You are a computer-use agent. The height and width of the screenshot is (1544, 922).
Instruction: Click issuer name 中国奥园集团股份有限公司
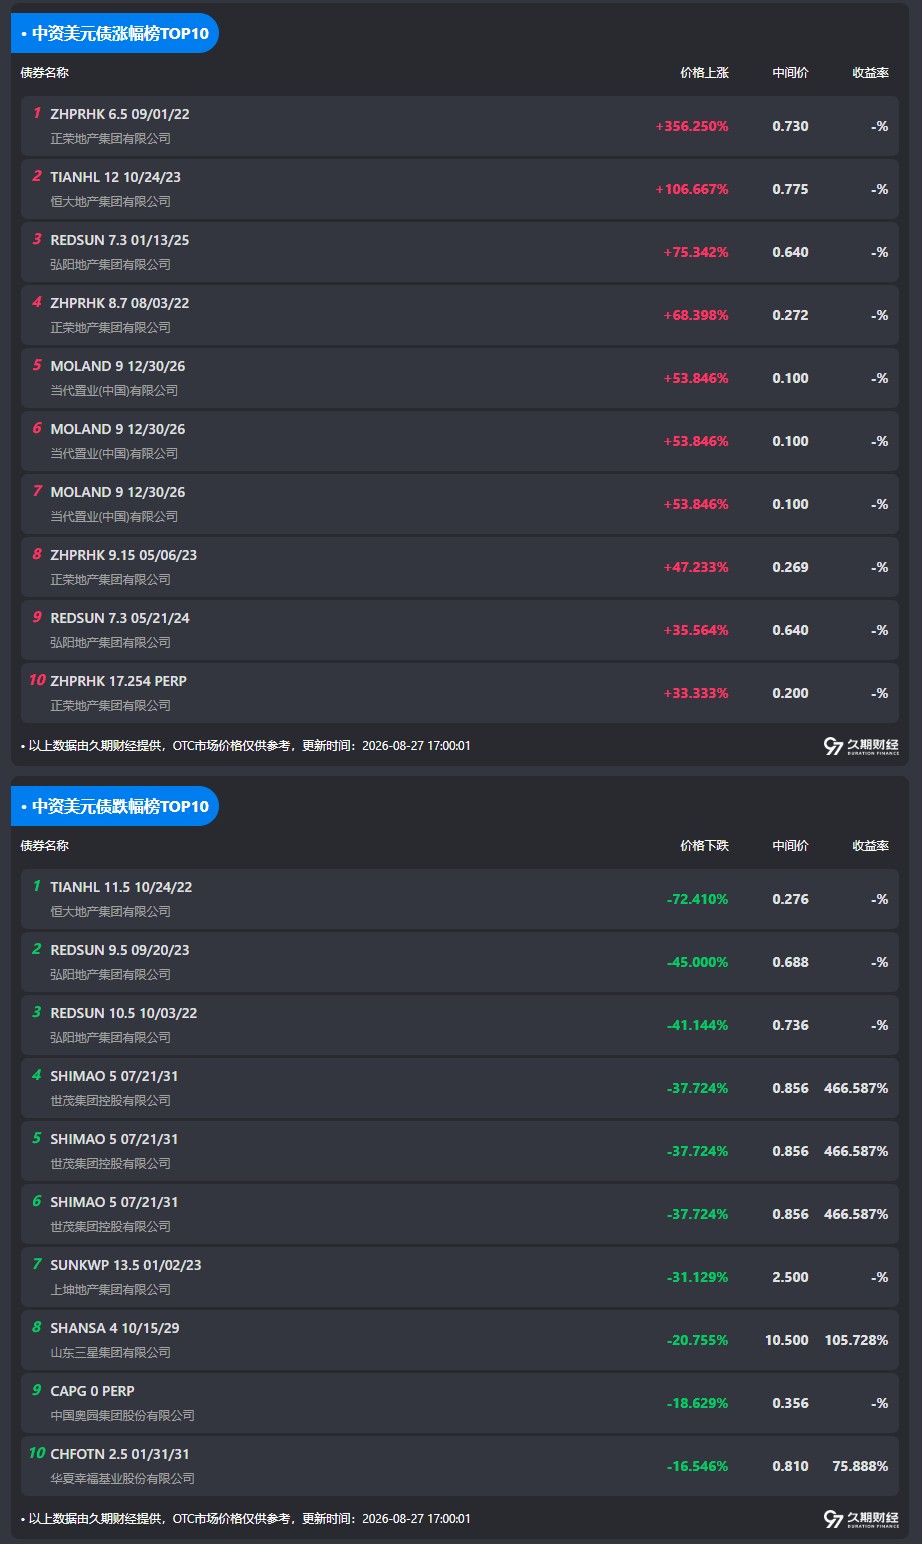point(123,1416)
